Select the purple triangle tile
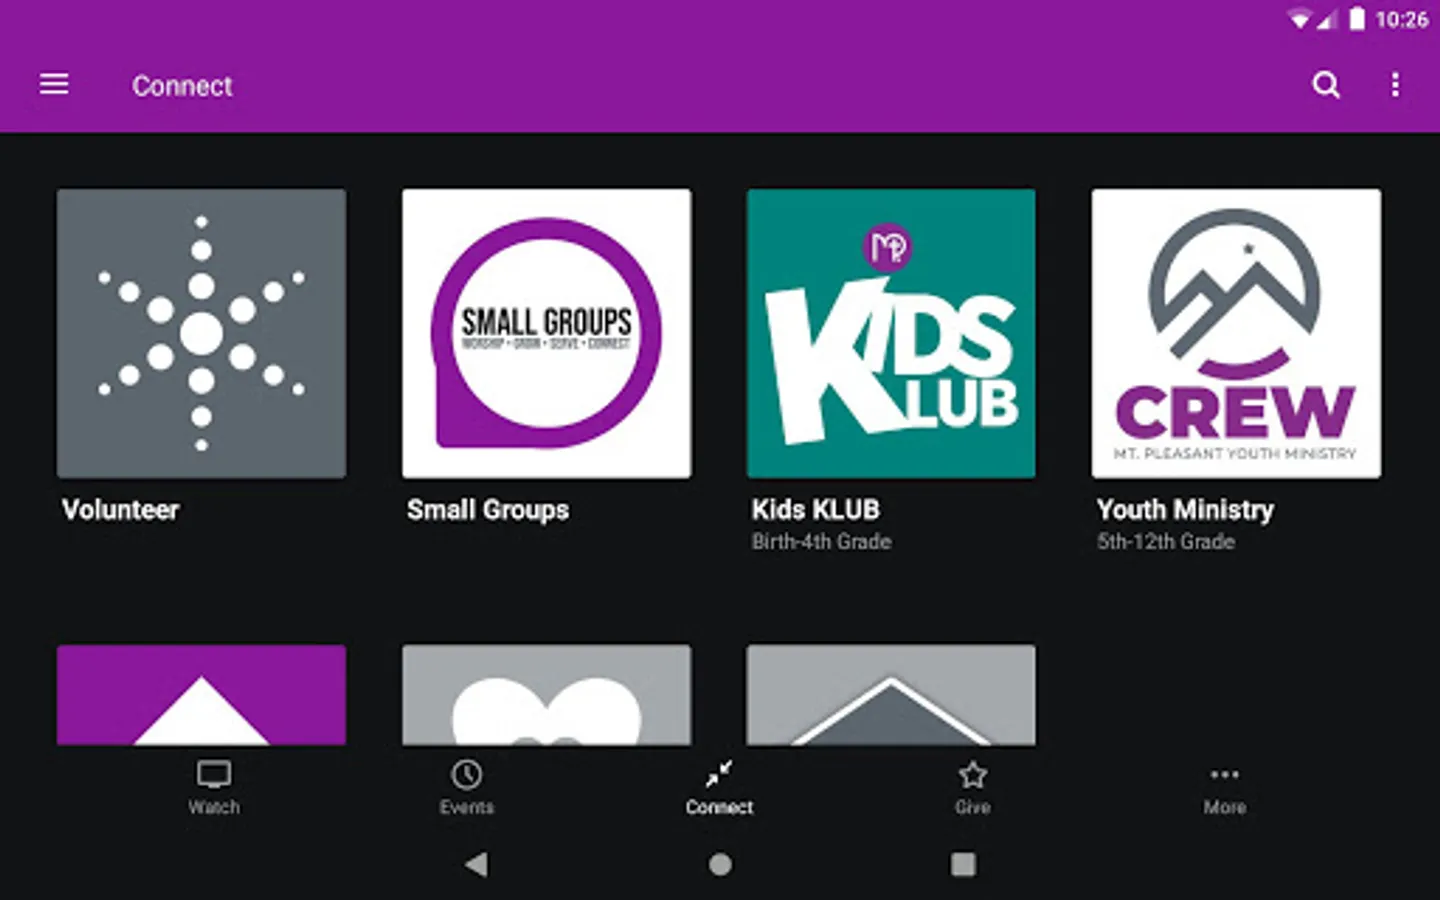 click(201, 695)
